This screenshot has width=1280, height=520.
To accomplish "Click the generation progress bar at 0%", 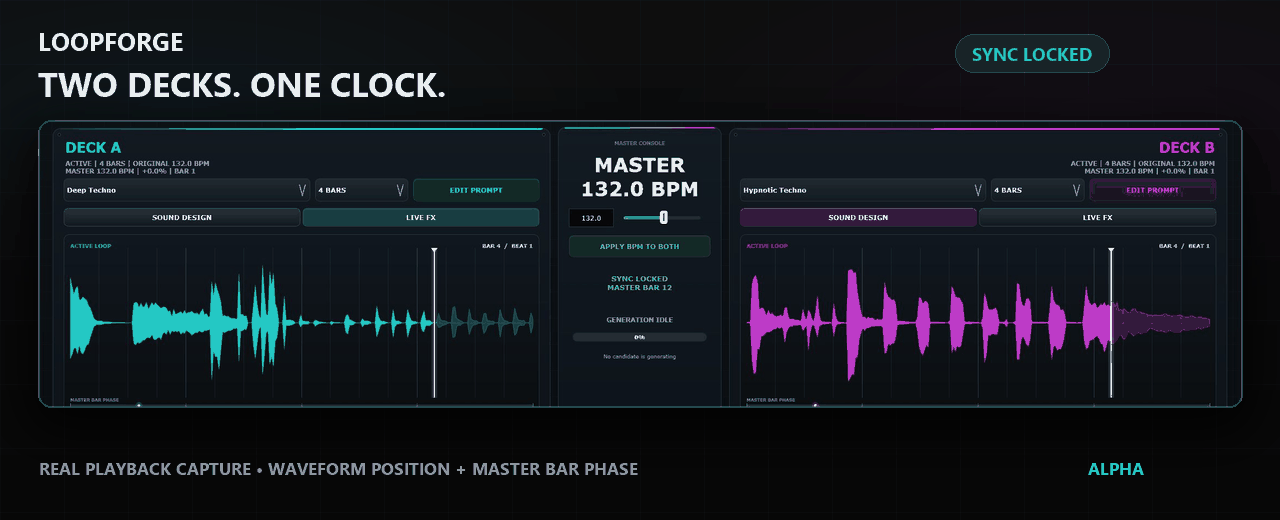I will click(x=640, y=337).
